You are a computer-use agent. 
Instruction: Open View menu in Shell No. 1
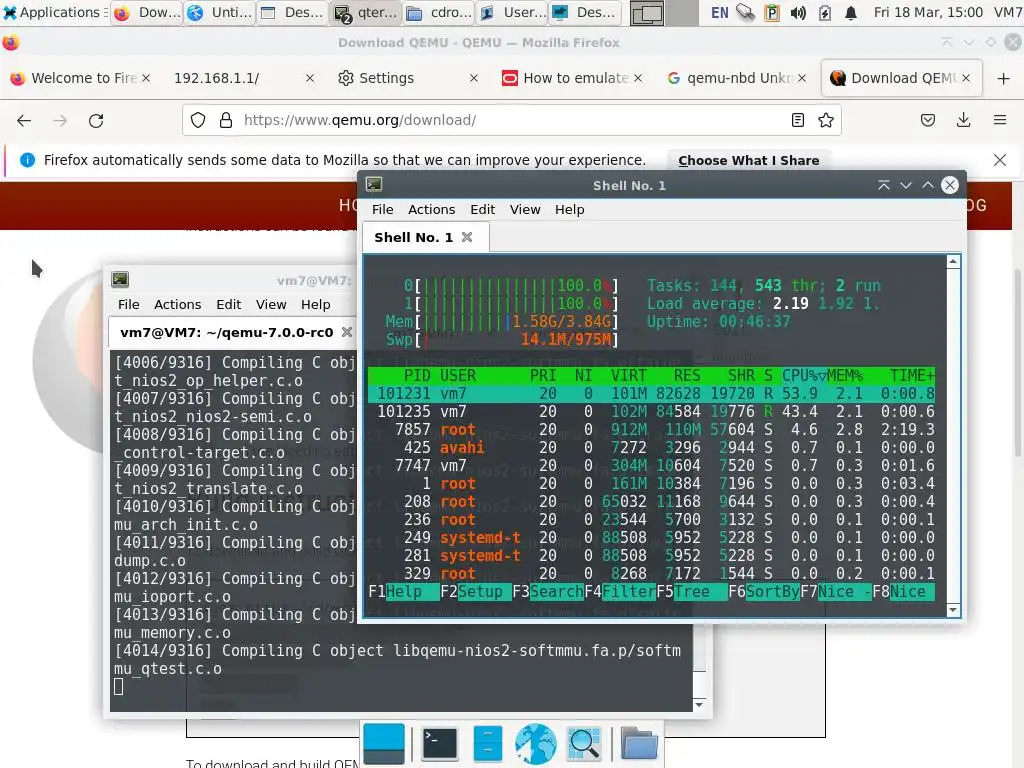point(524,210)
